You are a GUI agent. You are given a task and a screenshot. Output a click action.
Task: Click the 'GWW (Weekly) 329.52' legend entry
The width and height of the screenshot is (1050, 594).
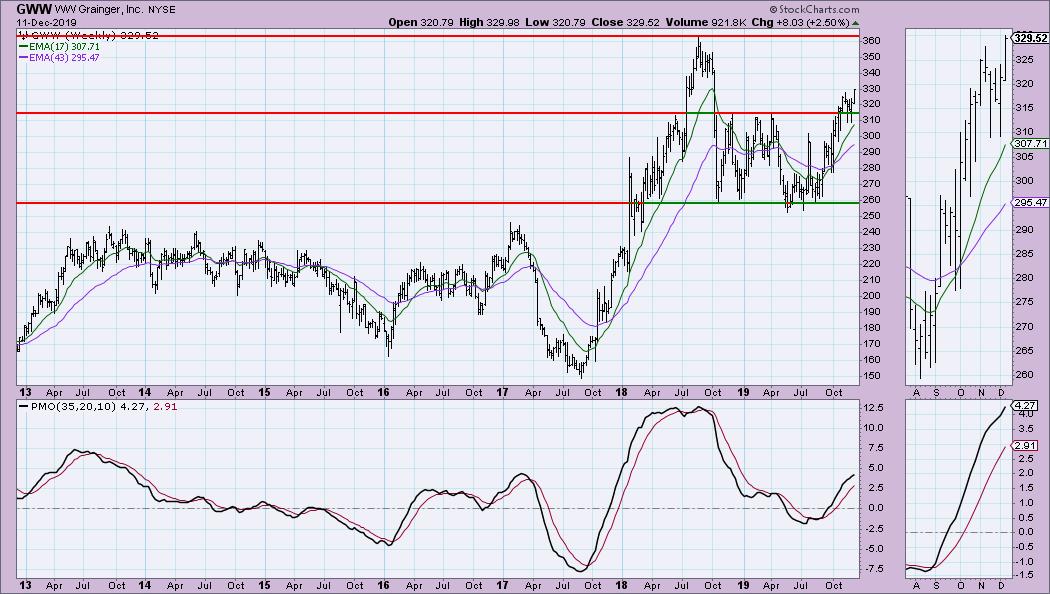pyautogui.click(x=88, y=35)
